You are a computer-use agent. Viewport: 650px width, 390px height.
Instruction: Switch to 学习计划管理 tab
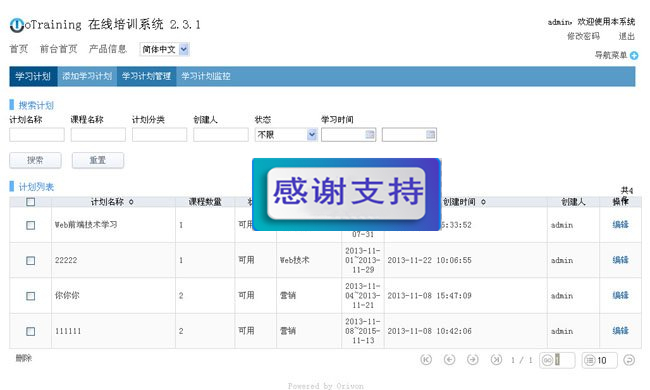pyautogui.click(x=146, y=76)
